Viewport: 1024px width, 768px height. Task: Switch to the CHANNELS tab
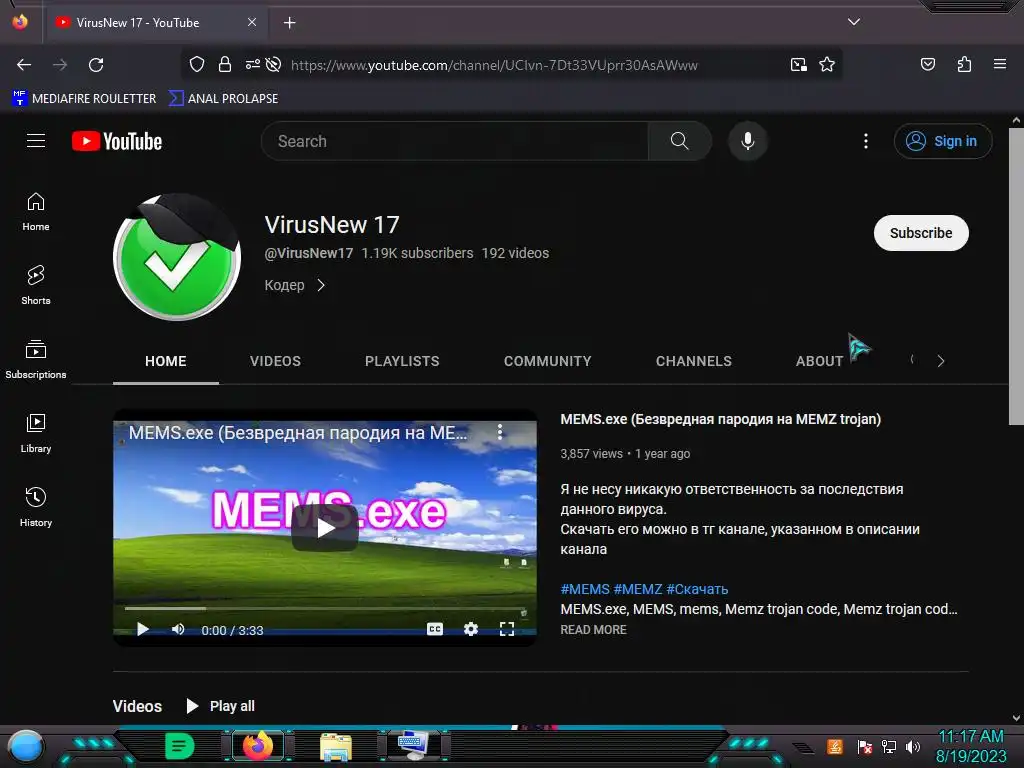[694, 361]
